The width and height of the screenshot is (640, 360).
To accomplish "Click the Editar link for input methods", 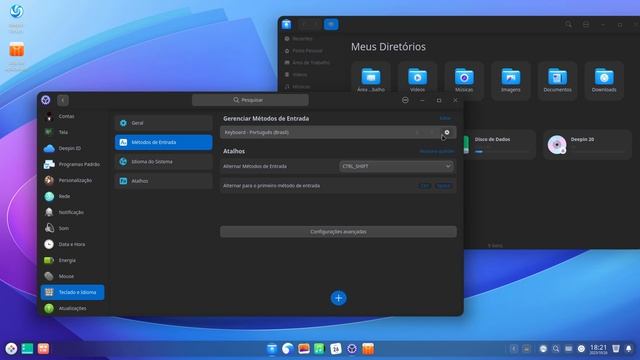I will point(445,118).
